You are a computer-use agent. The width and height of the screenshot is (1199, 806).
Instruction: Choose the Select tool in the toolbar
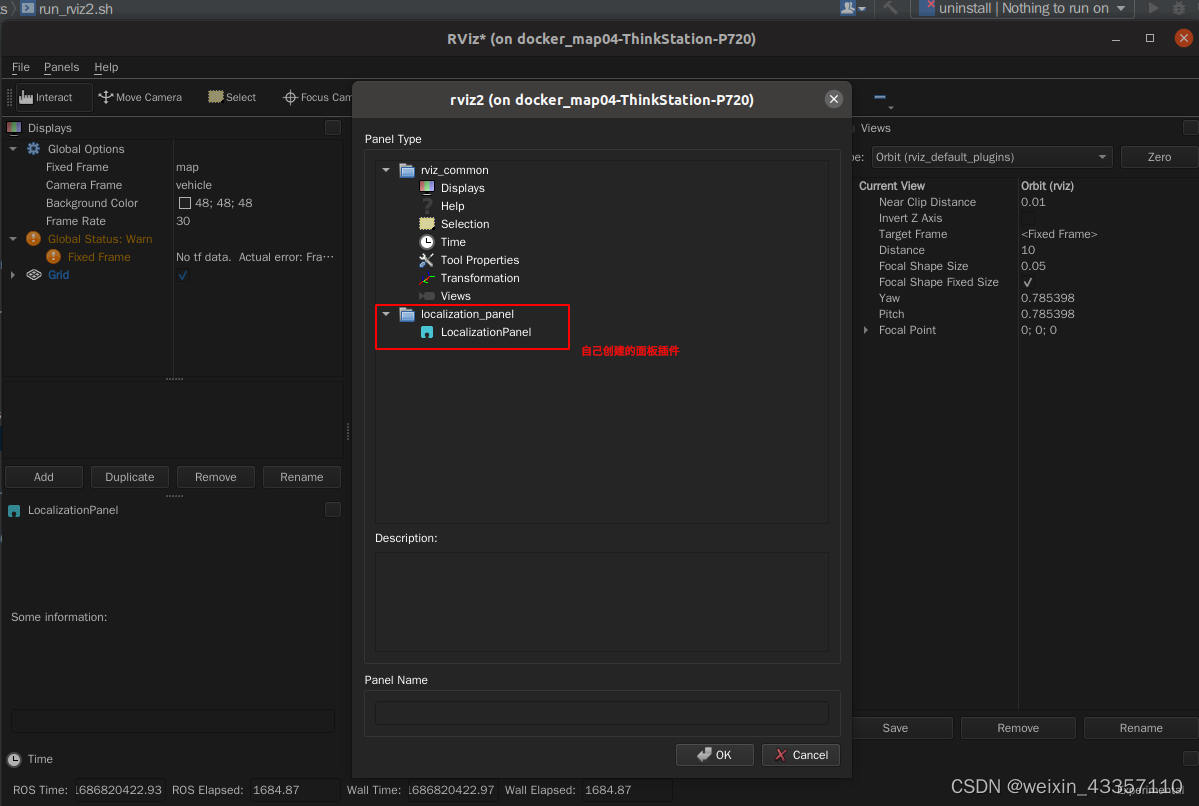(x=230, y=97)
